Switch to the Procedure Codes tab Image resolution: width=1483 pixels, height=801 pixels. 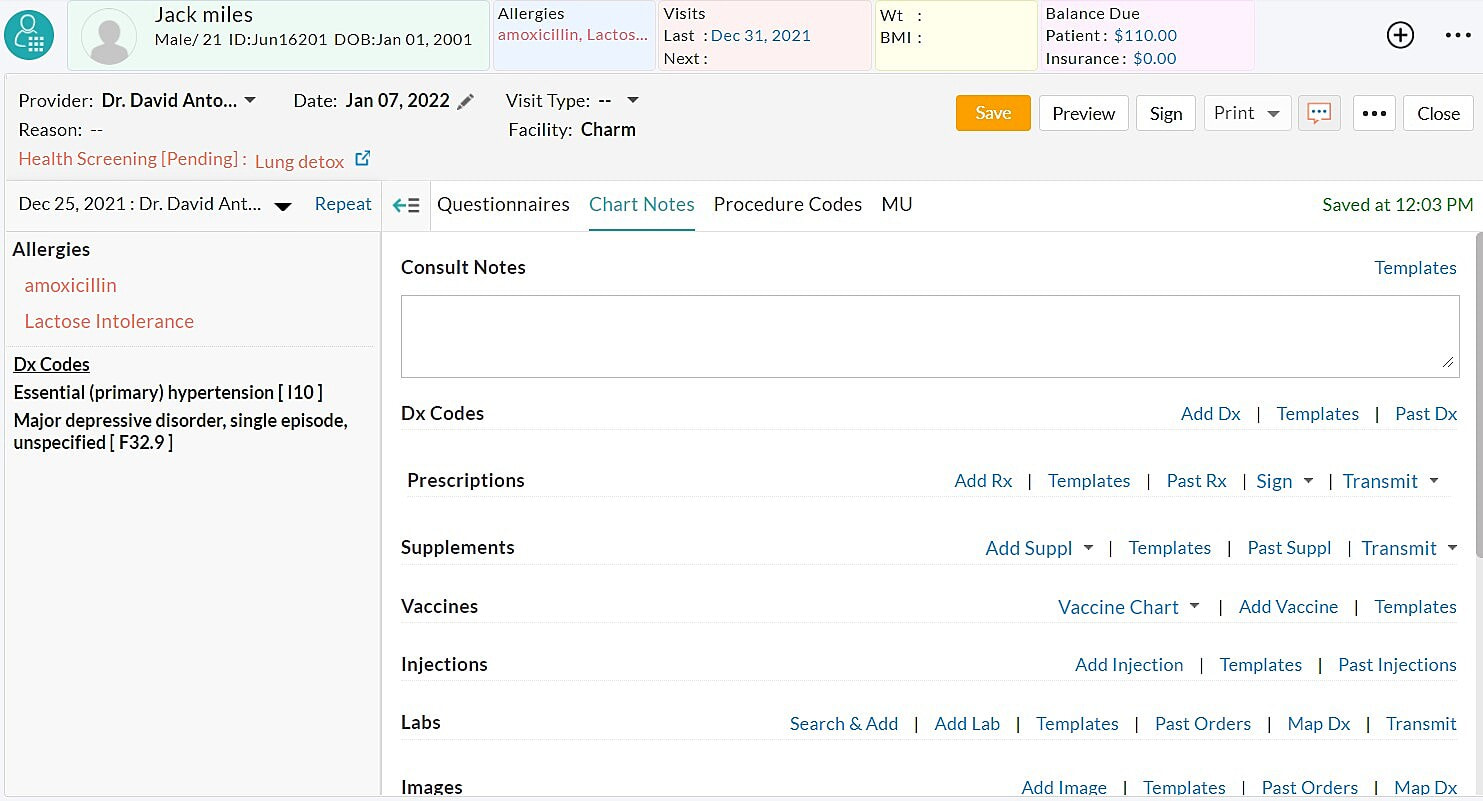click(x=787, y=204)
